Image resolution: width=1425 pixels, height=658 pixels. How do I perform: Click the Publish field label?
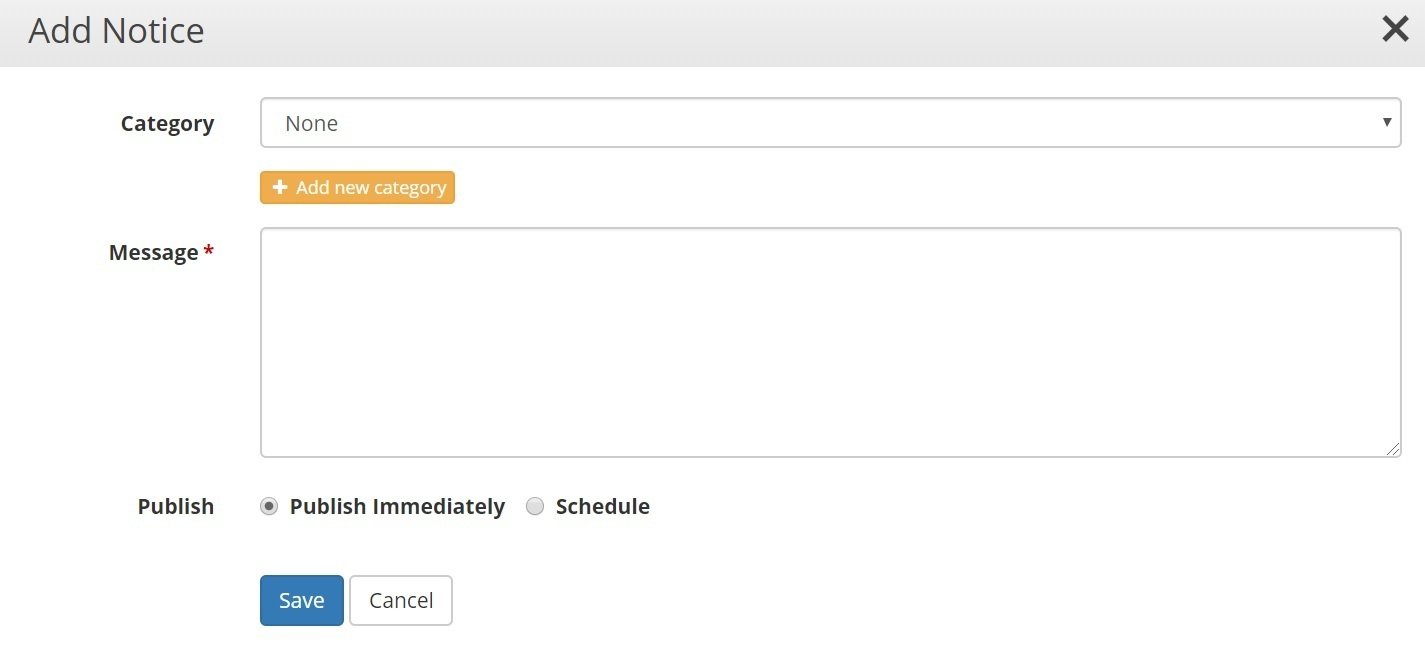[x=176, y=506]
